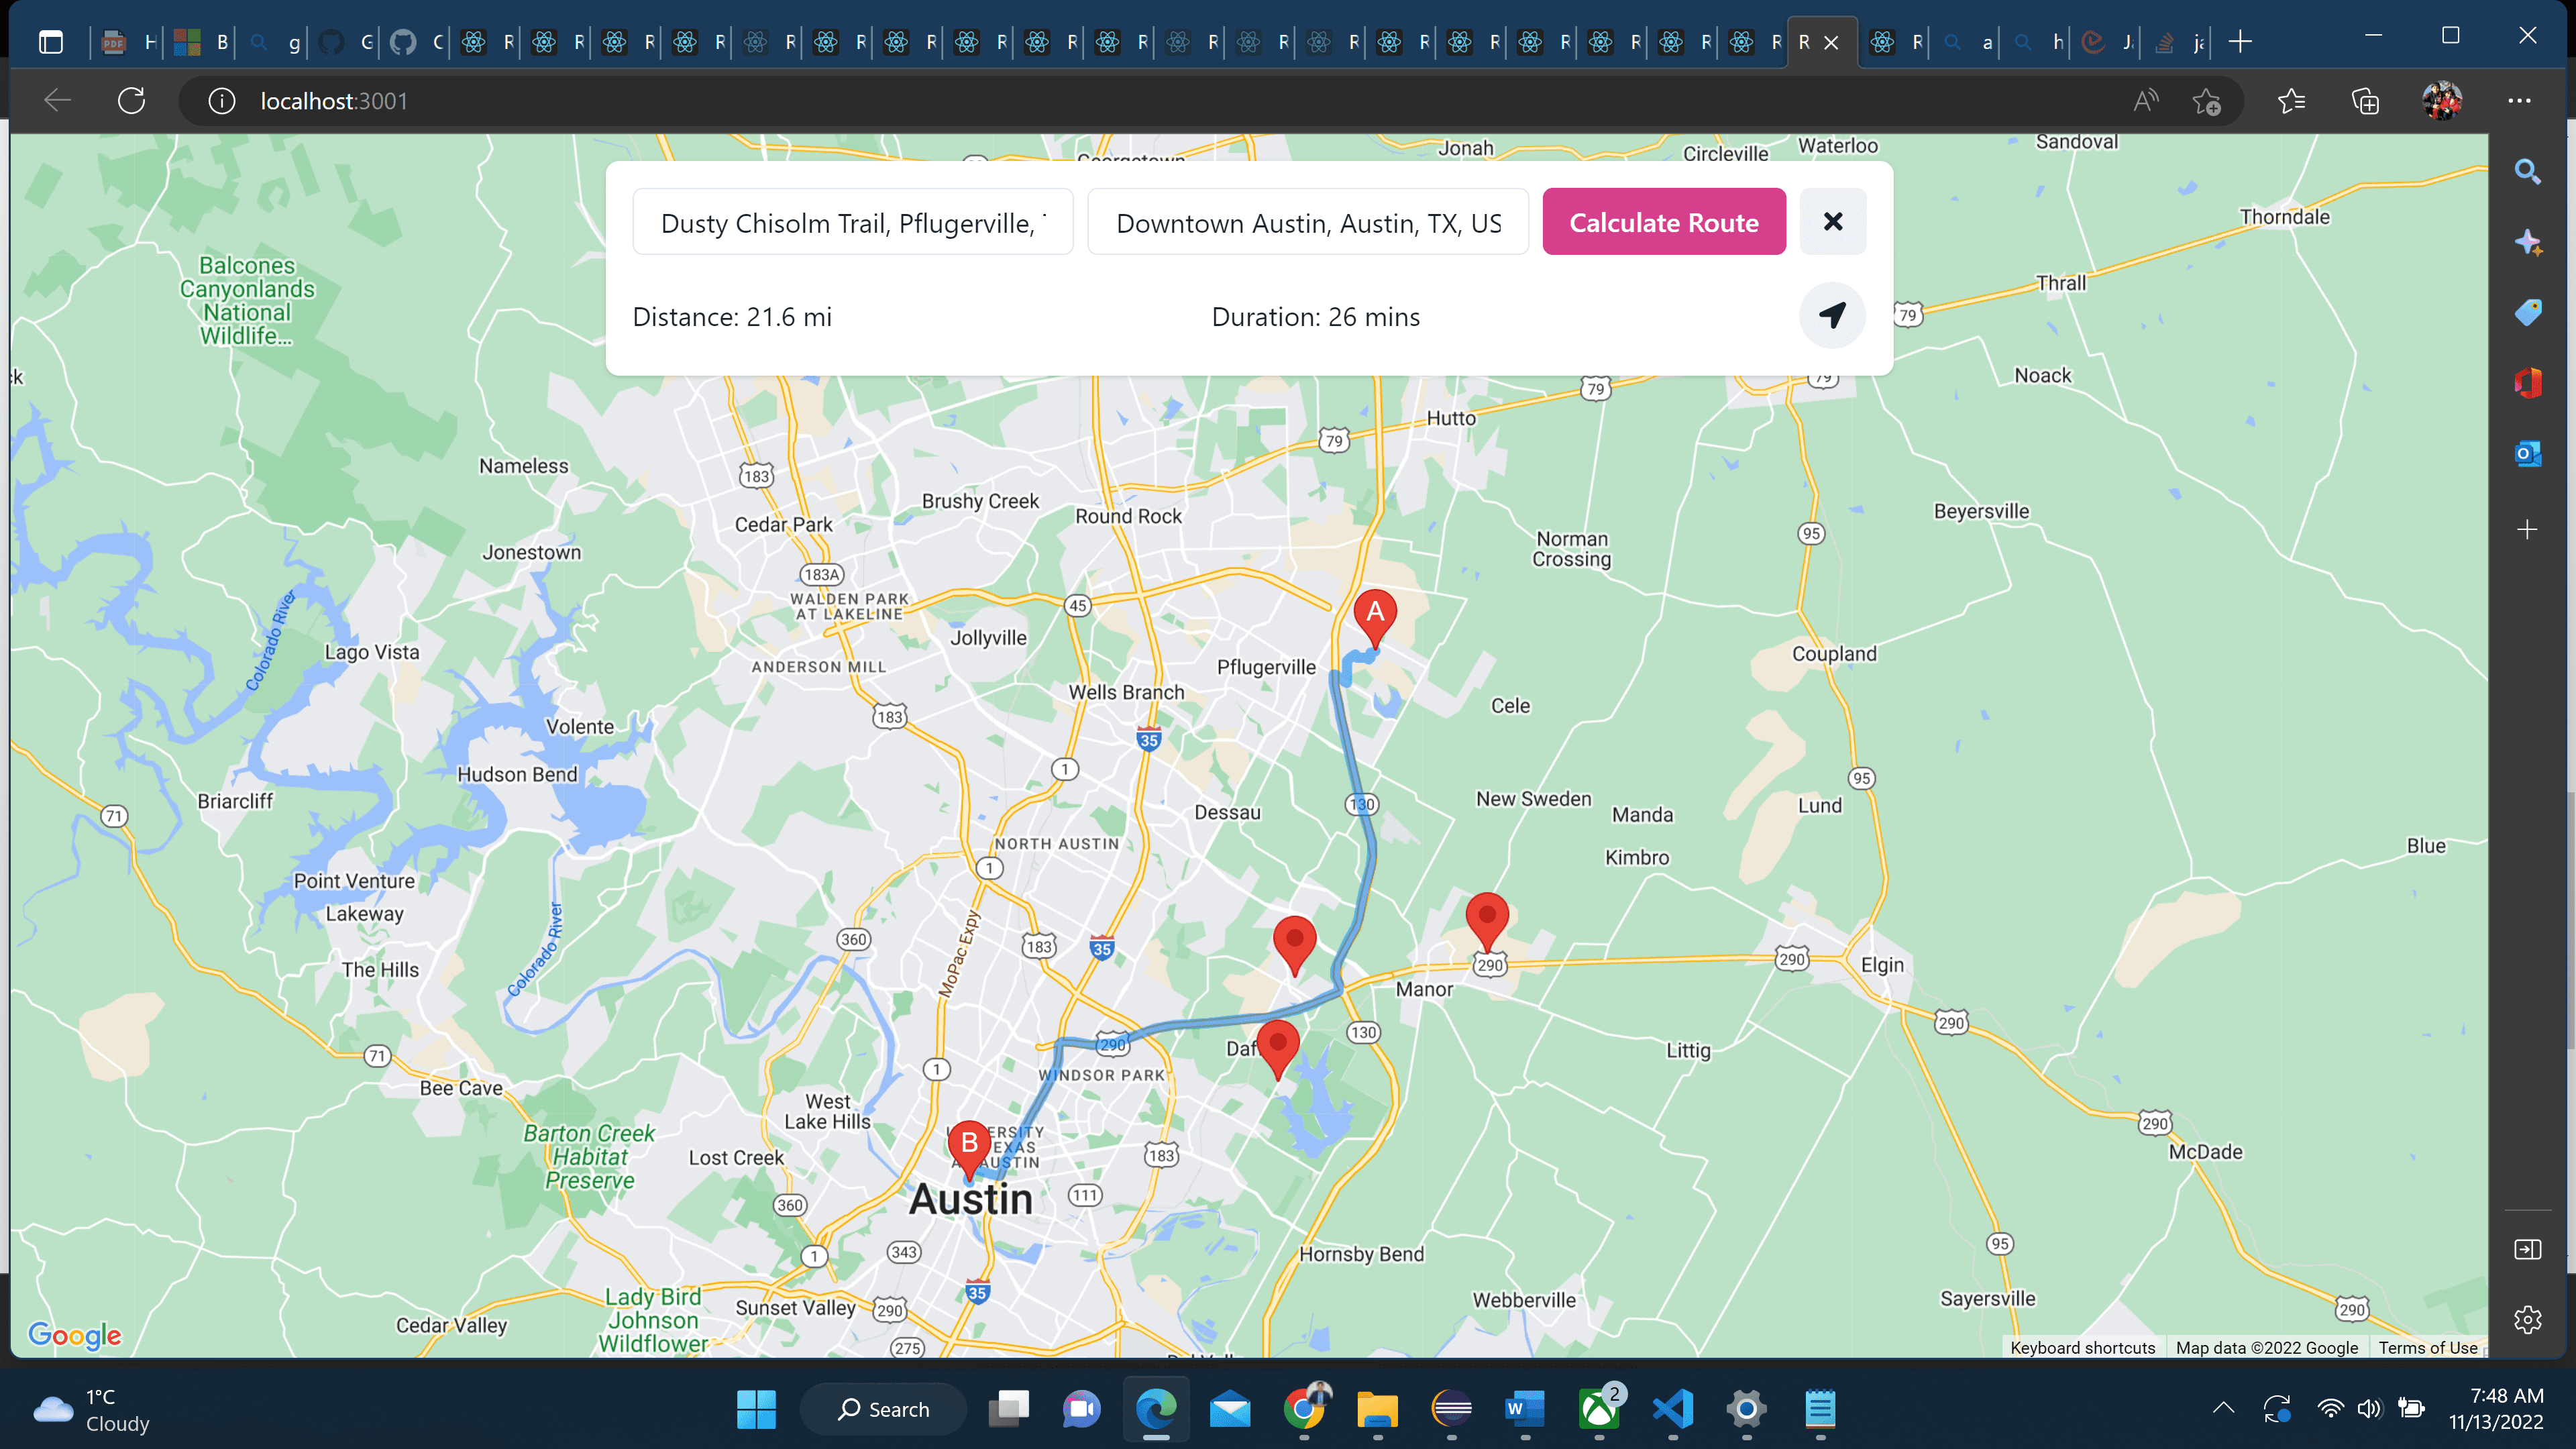Click the center-map location arrow icon
2576x1449 pixels.
point(1832,316)
